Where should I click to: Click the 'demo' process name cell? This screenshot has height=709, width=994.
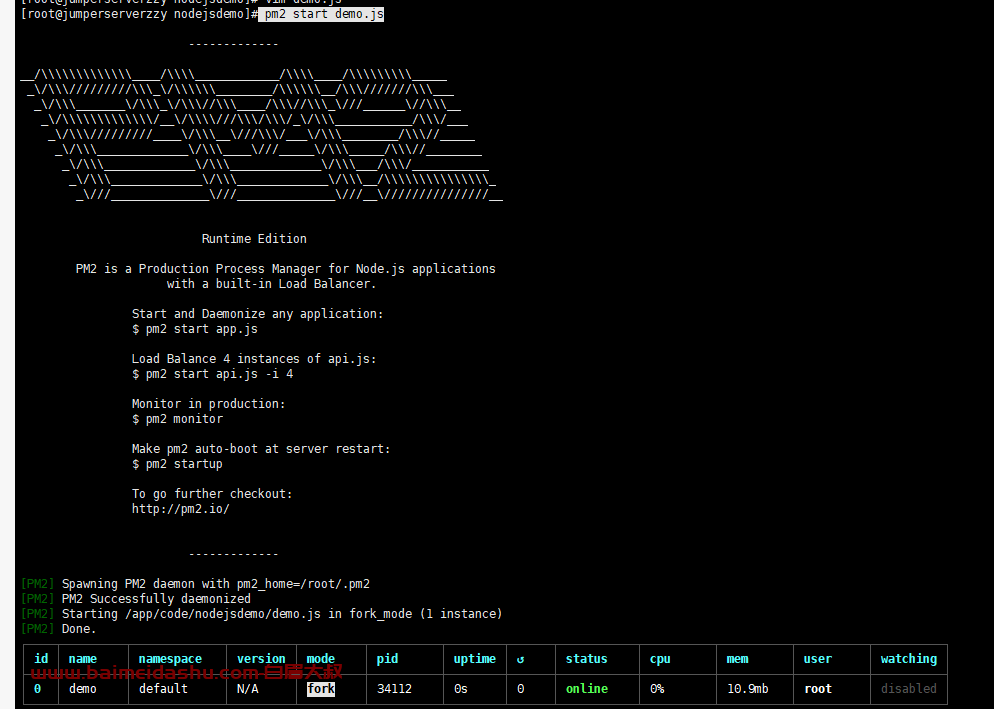click(x=83, y=689)
